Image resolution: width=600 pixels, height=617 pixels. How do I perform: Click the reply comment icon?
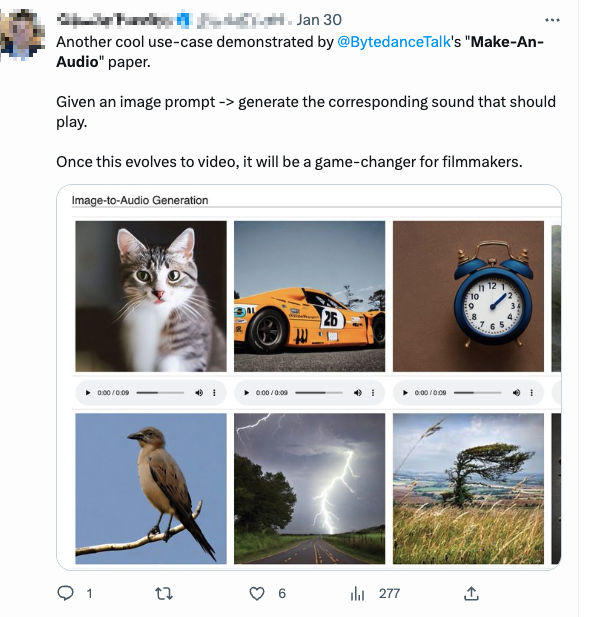(66, 593)
